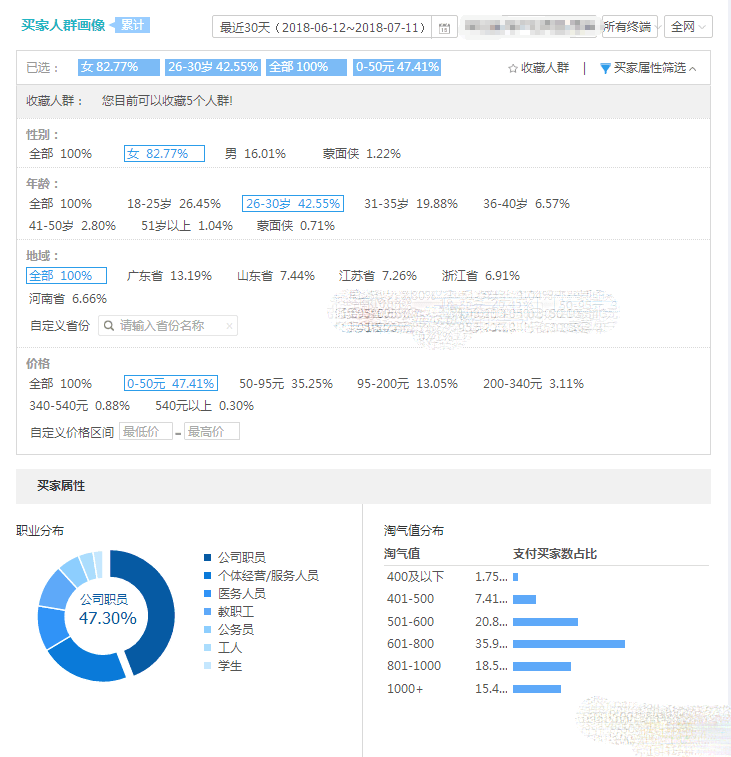
Task: Select region filter 河南省 6.66%
Action: [x=68, y=299]
